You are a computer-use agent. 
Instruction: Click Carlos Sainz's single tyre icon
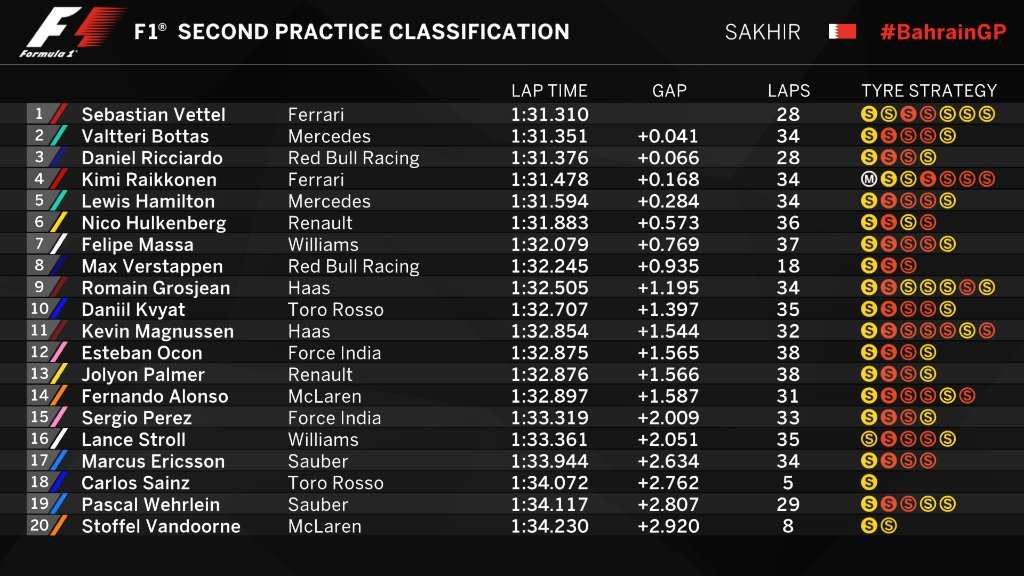[869, 483]
